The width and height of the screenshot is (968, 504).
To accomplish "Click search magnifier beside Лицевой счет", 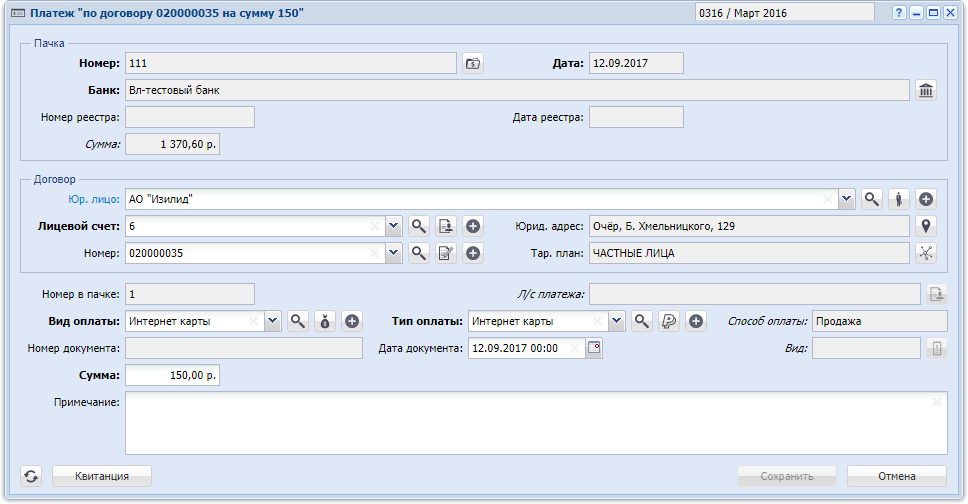I will click(419, 227).
